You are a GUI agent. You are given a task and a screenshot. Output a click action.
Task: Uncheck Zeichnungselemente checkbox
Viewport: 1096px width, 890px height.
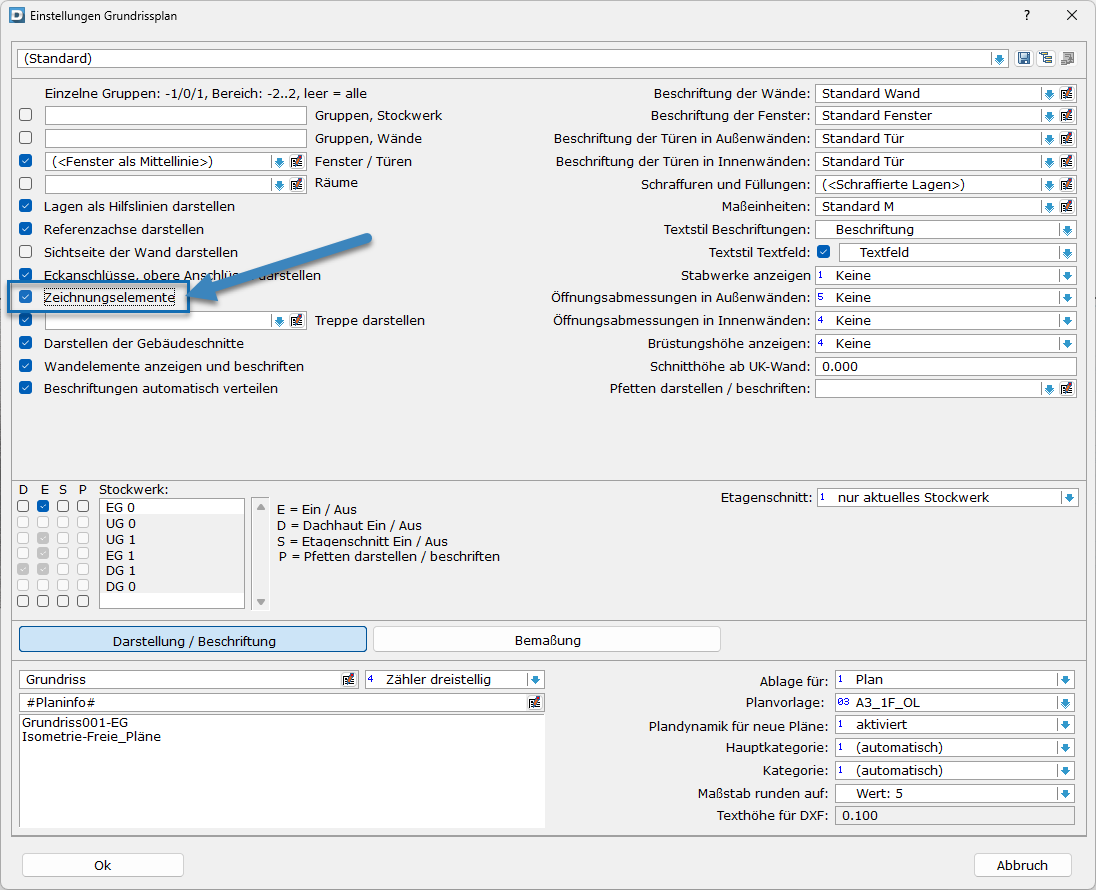[26, 297]
